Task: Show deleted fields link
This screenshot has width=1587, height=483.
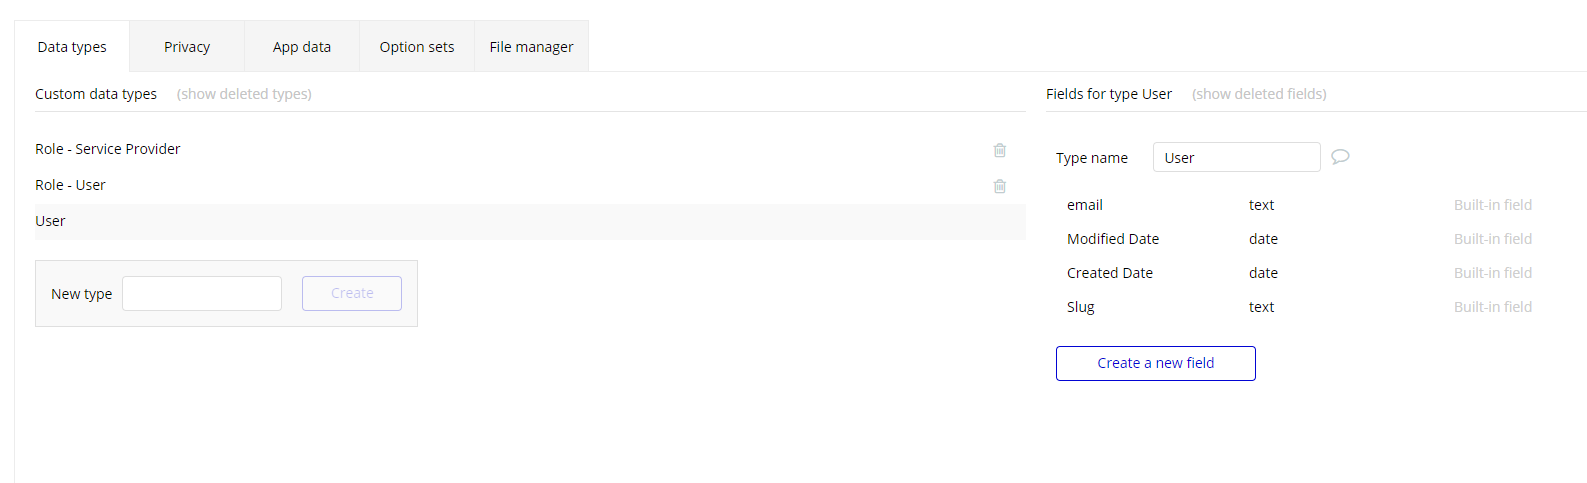Action: 1259,94
